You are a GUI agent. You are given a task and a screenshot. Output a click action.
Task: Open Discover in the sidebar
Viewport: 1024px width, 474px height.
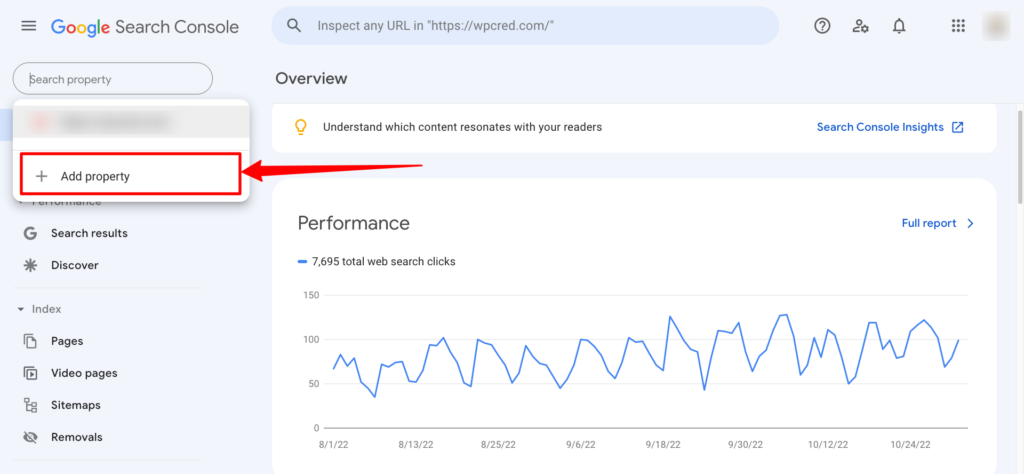pyautogui.click(x=75, y=265)
